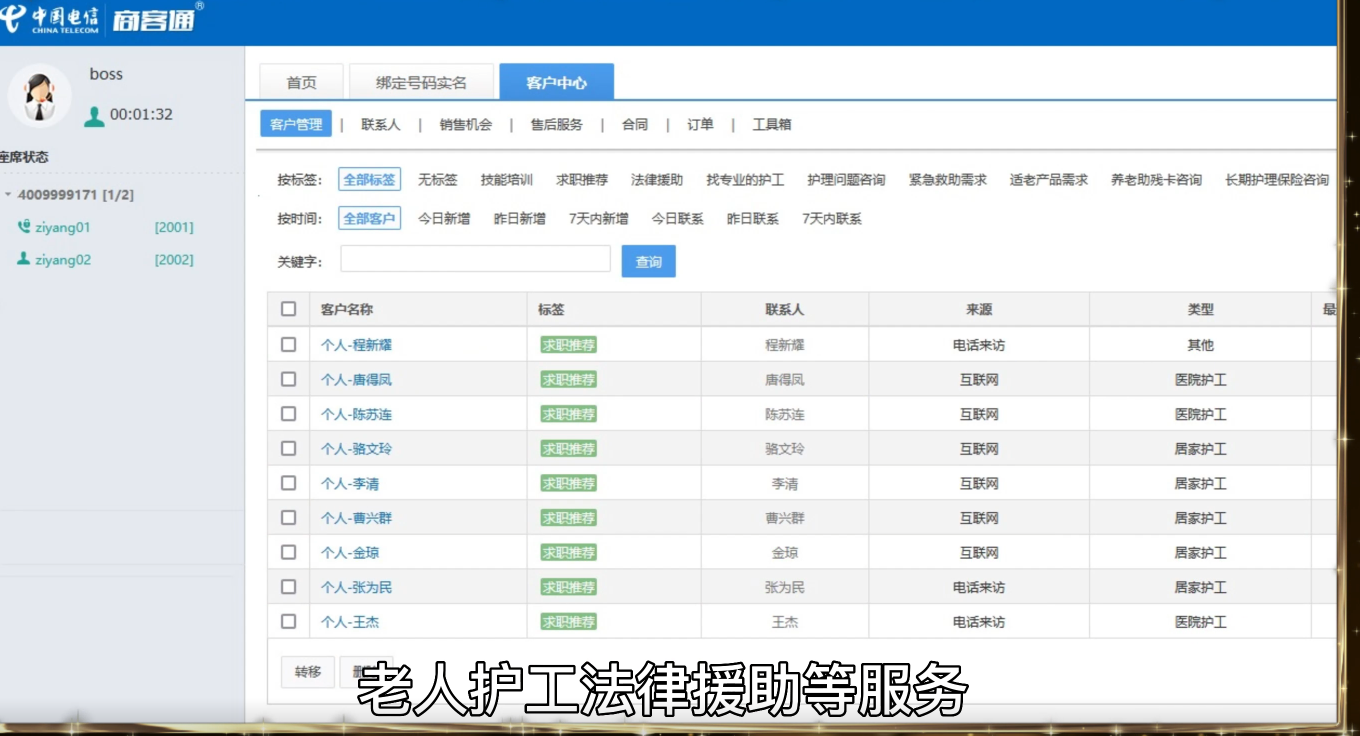Click the 来源 column header
The width and height of the screenshot is (1360, 736).
tap(979, 310)
